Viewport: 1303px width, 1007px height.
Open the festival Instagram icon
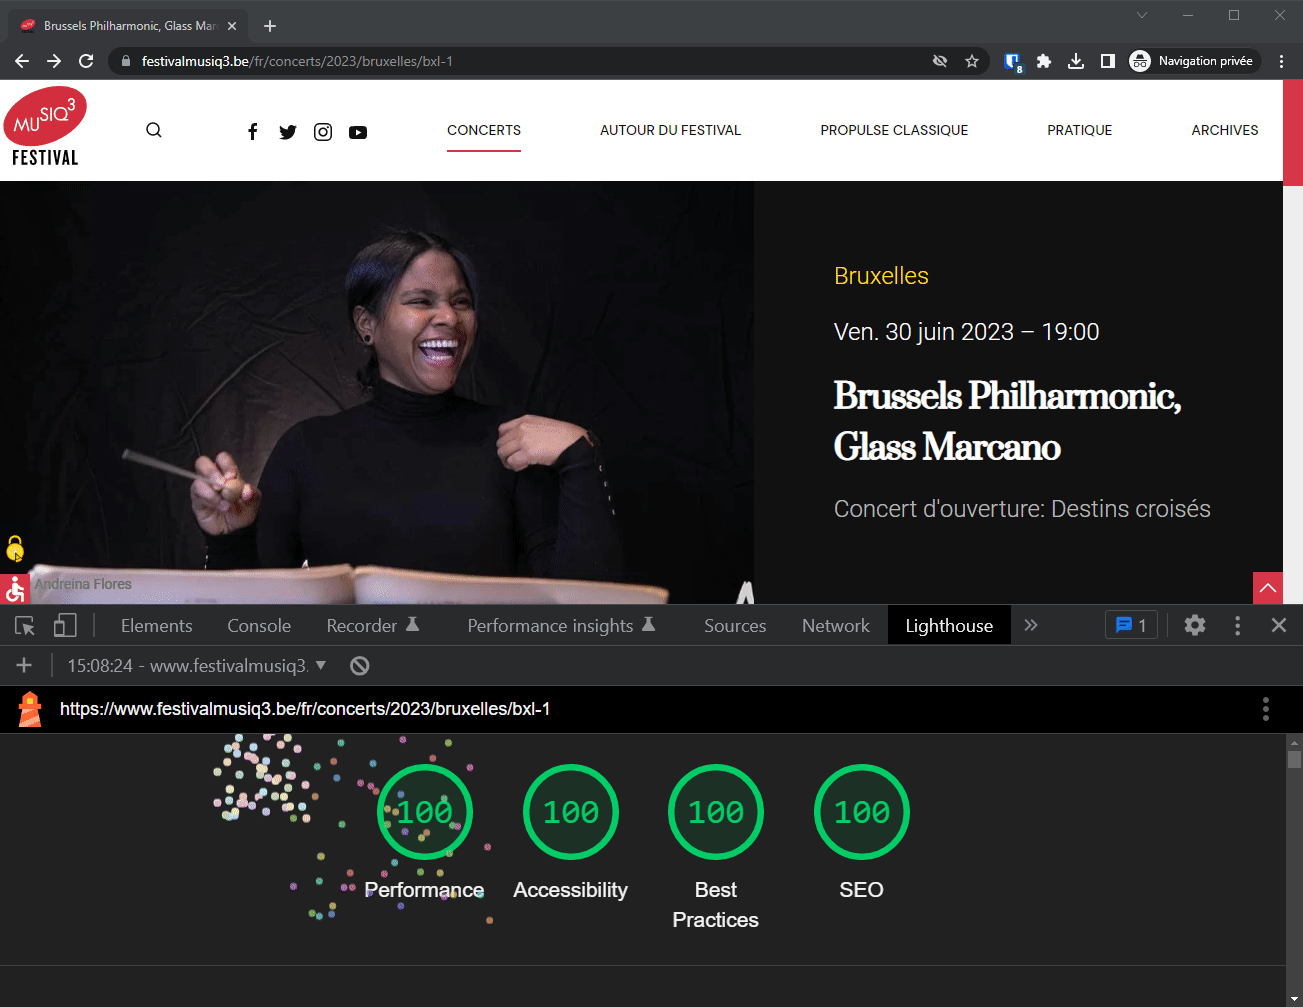[323, 132]
